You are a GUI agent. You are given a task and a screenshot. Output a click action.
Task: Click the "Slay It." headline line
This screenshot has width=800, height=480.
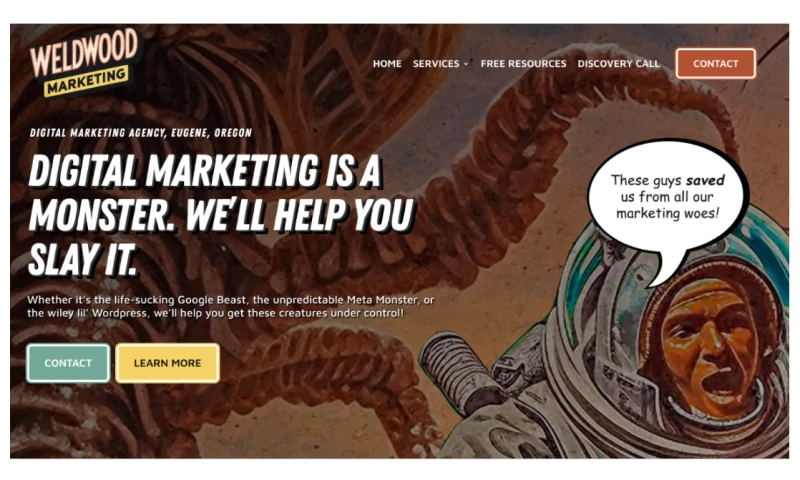83,260
